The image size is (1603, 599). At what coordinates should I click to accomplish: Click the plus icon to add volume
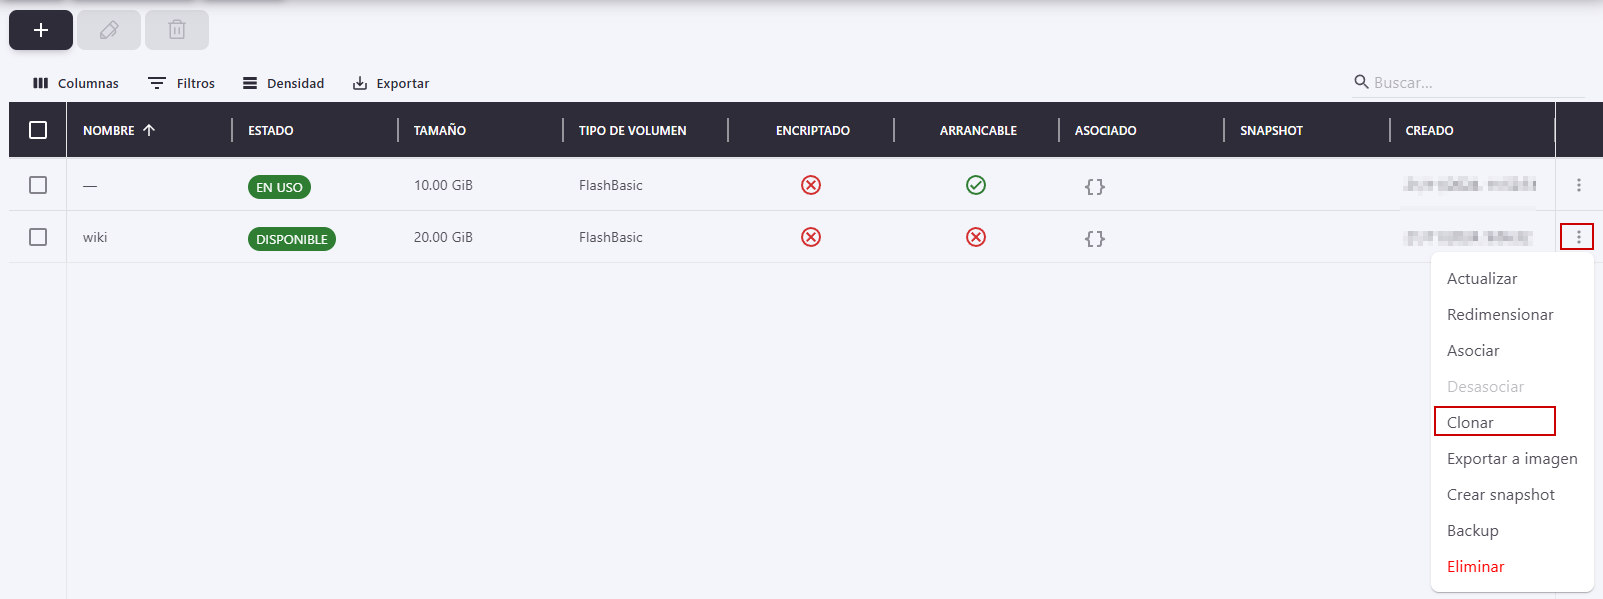[41, 30]
